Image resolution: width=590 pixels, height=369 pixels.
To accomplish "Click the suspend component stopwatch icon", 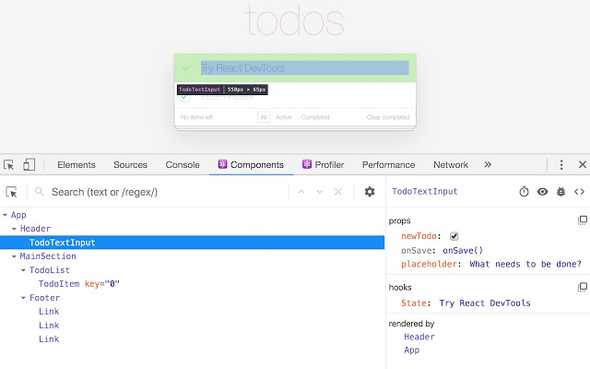I will (524, 192).
